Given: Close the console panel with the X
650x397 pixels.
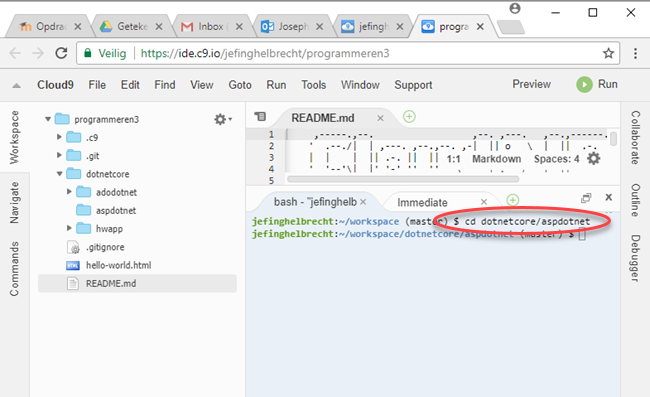Looking at the screenshot, I should 609,197.
